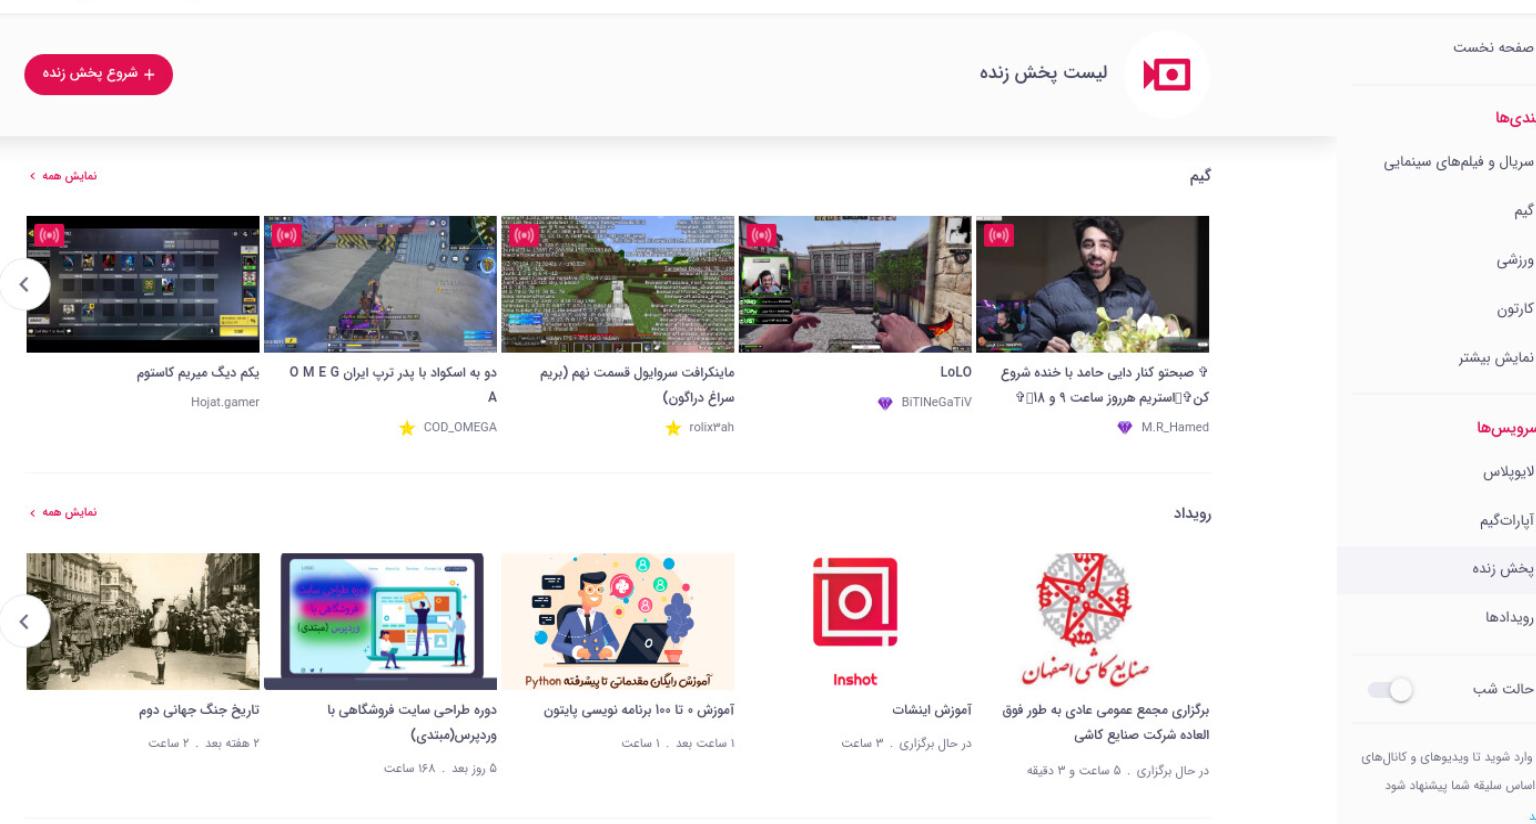Select ورزشی category in sidebar

tap(1514, 261)
